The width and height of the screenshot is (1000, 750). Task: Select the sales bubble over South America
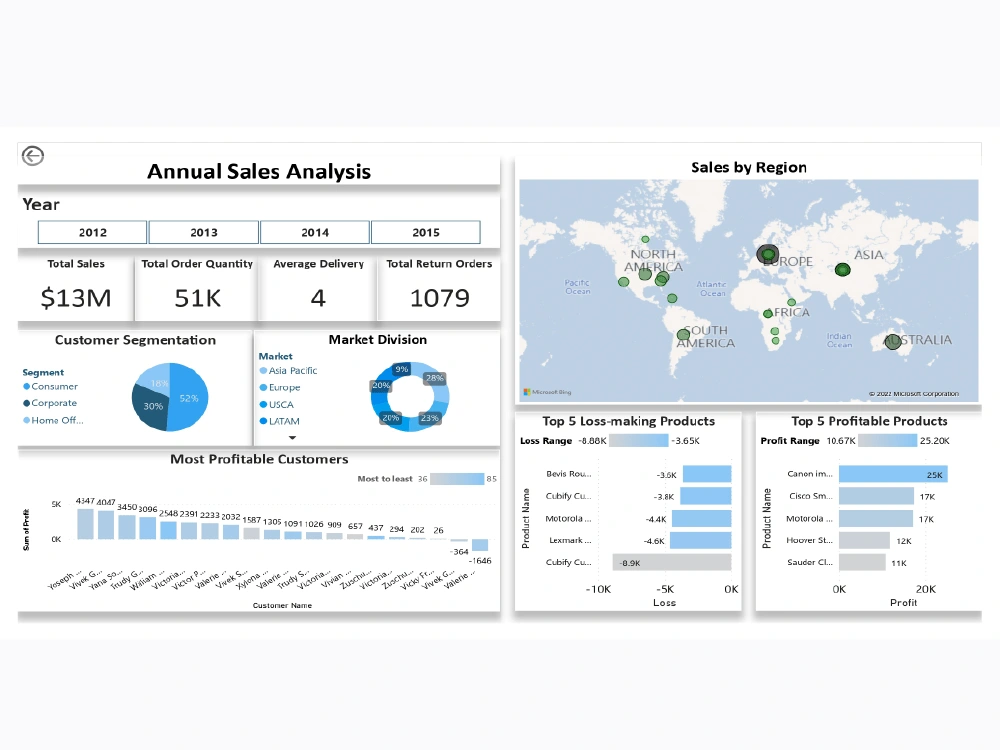[684, 335]
